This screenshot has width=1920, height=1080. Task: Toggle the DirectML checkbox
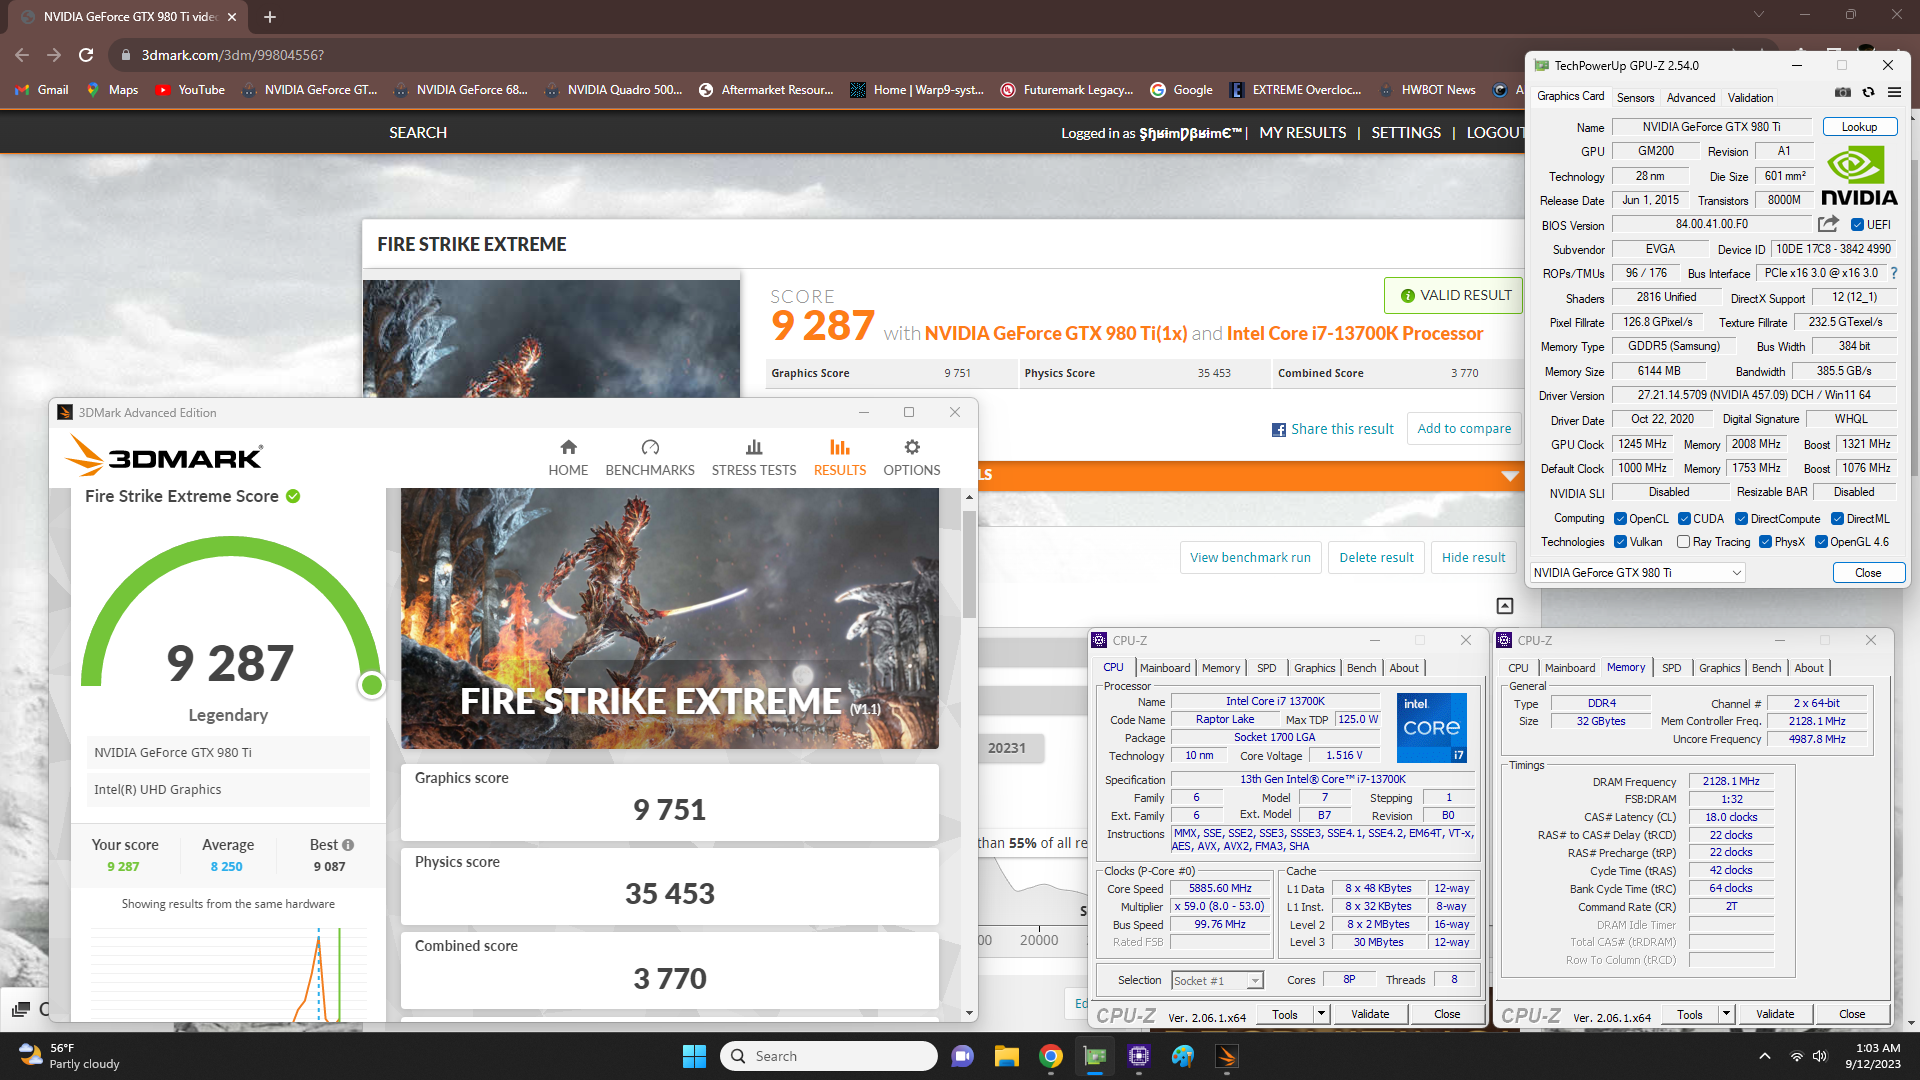[1837, 519]
